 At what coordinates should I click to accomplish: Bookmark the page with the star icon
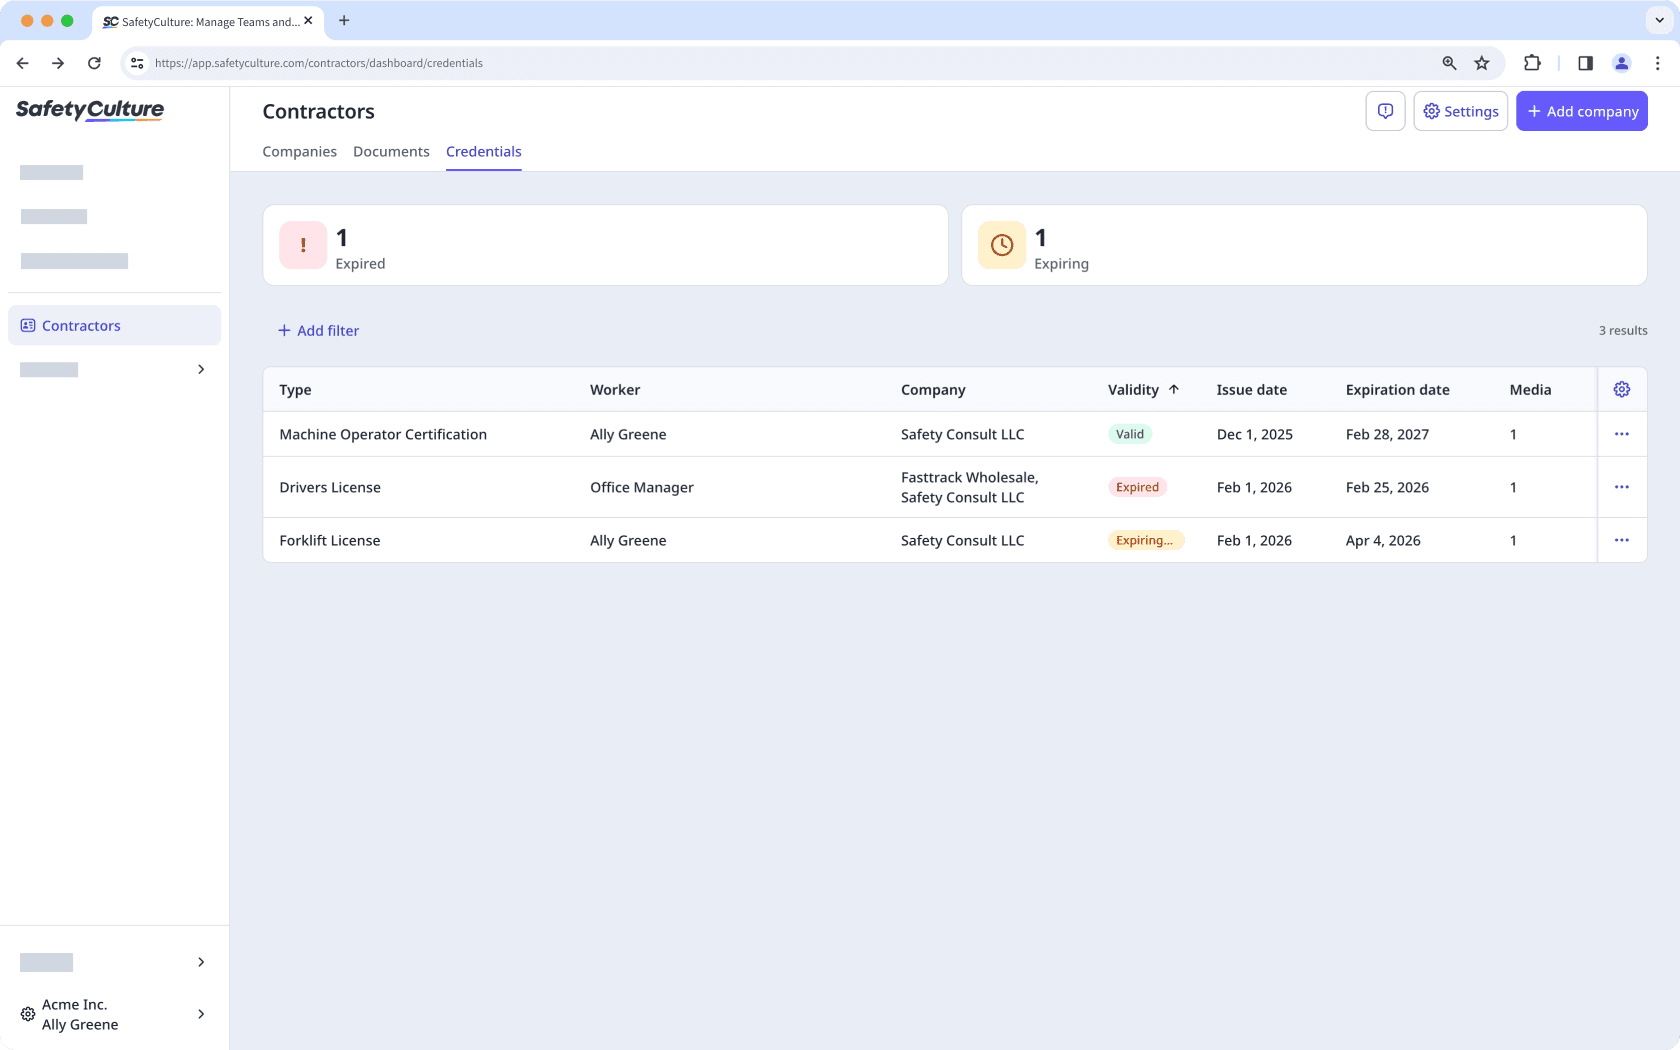pyautogui.click(x=1482, y=63)
